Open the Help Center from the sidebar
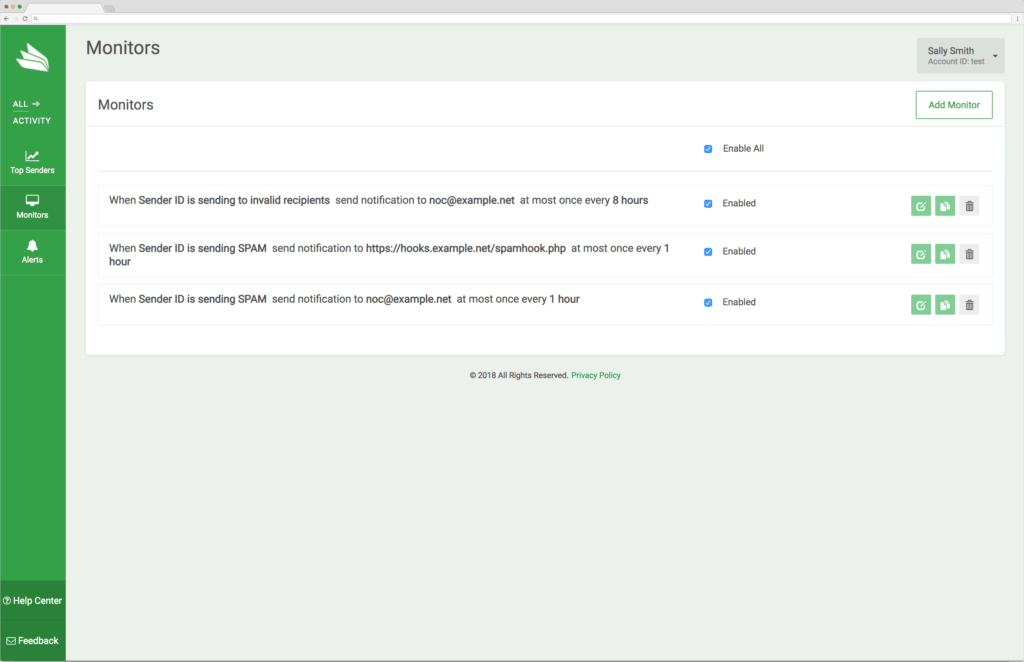 (x=32, y=600)
